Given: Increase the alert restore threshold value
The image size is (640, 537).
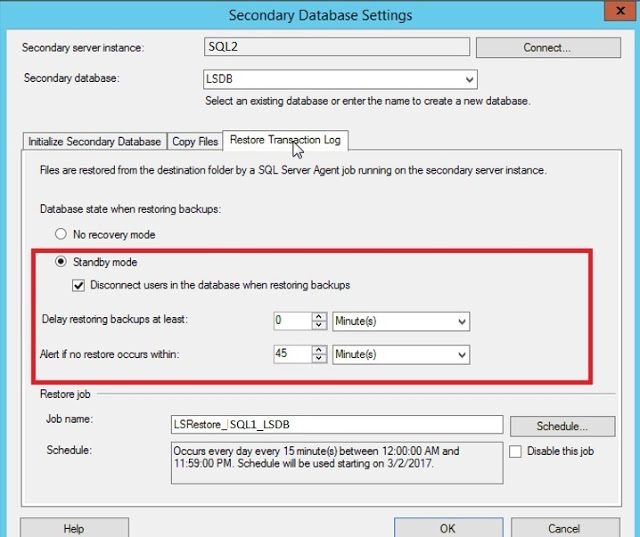Looking at the screenshot, I should point(319,350).
